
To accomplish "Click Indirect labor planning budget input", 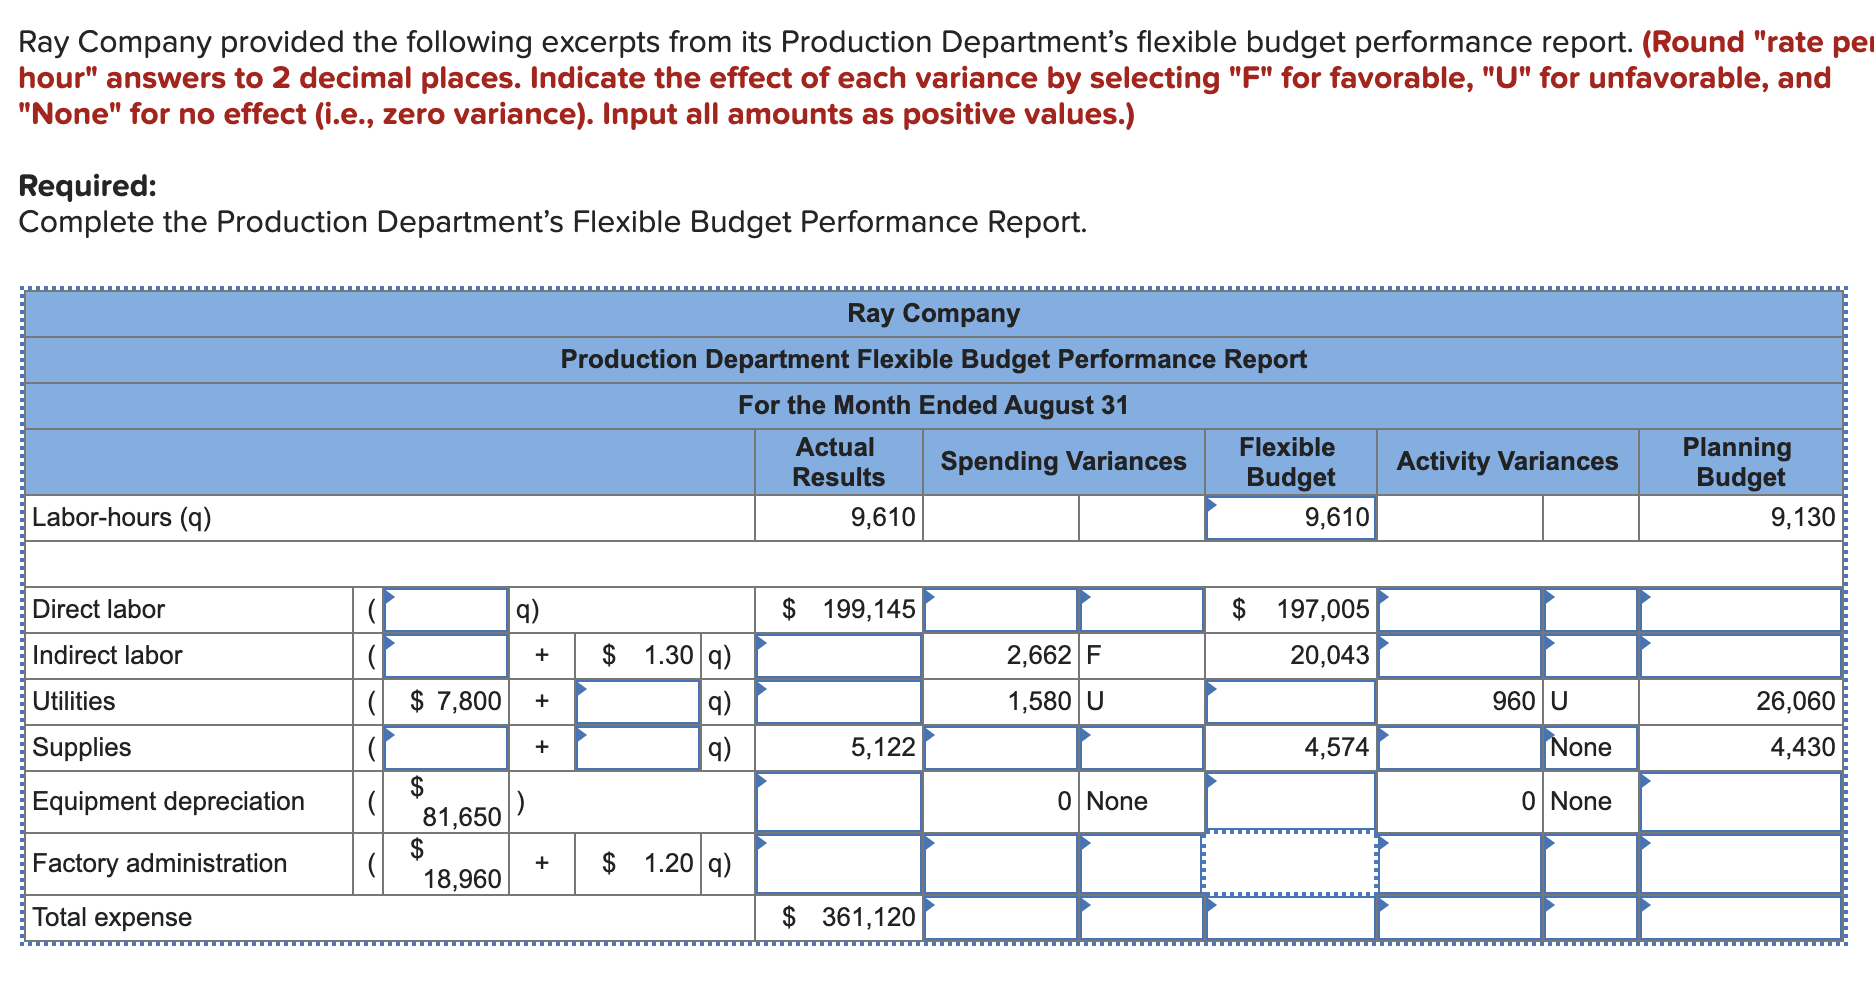I will 1741,655.
